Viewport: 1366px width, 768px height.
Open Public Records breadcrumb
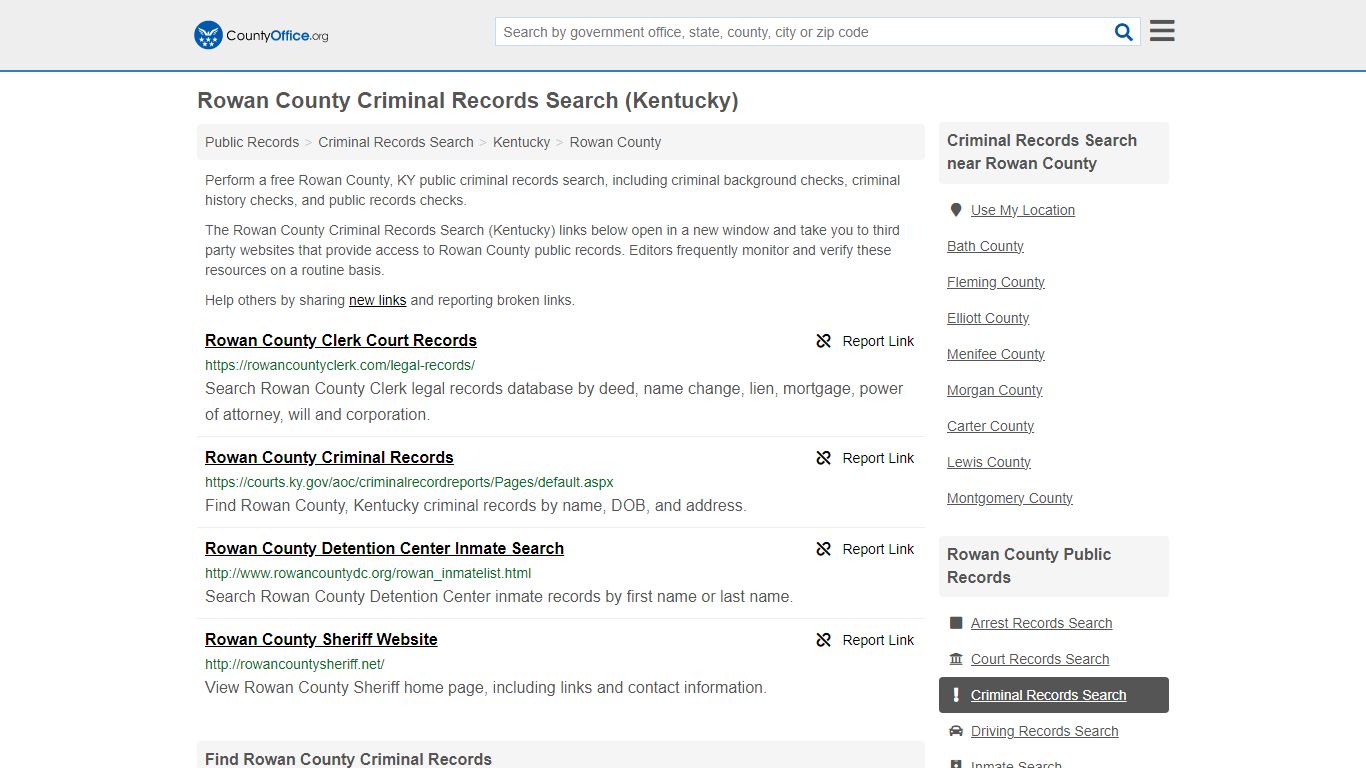pyautogui.click(x=252, y=142)
